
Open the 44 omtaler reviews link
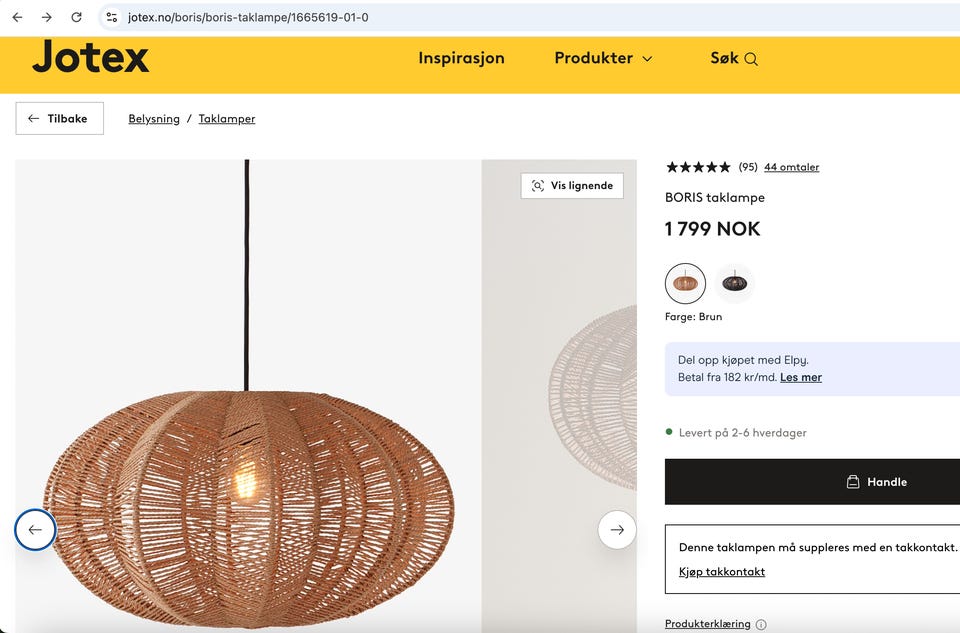[791, 167]
